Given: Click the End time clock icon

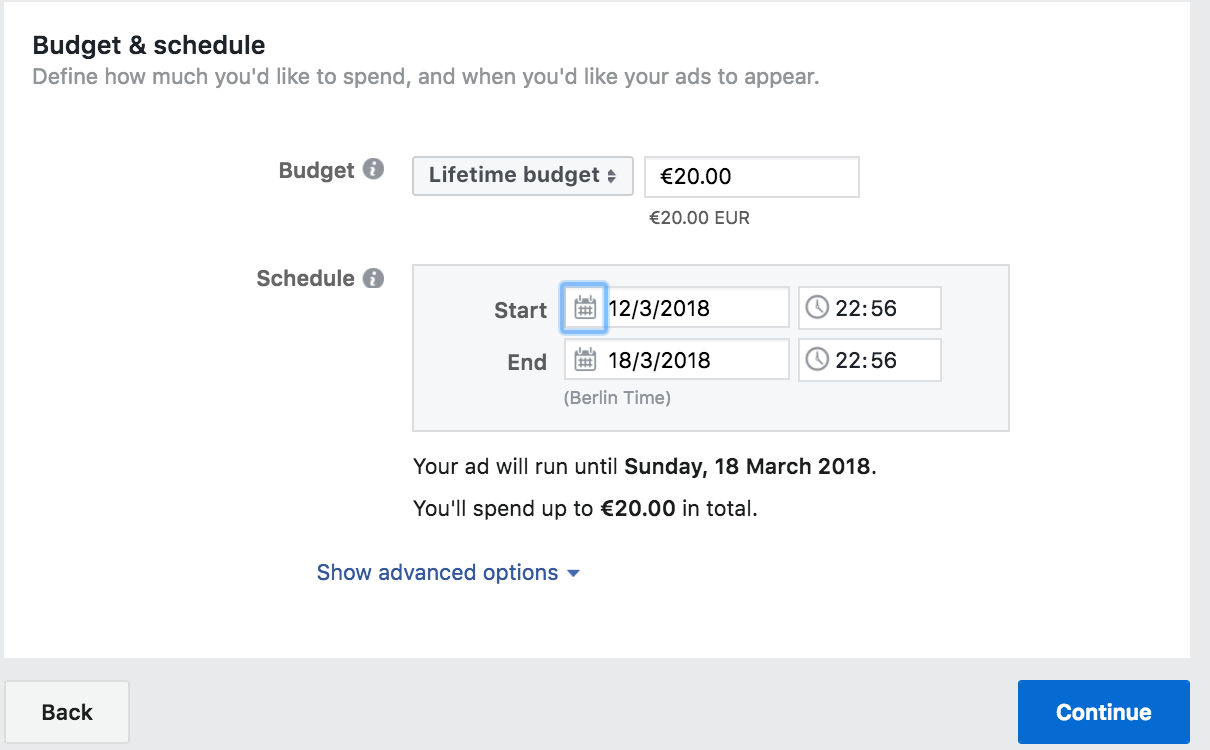Looking at the screenshot, I should click(x=817, y=360).
